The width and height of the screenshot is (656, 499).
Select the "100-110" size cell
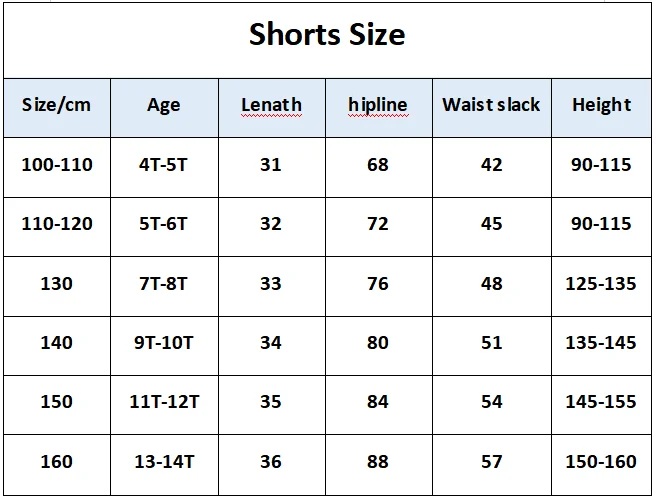[x=57, y=164]
